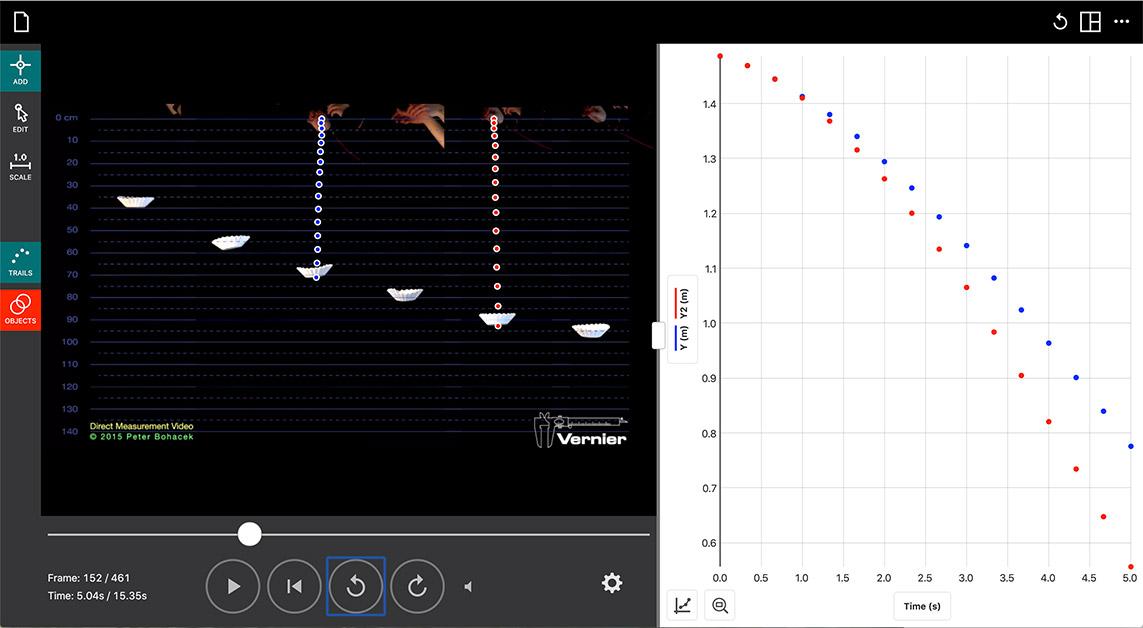Open the Time (s) axis label selector
This screenshot has width=1143, height=628.
(921, 605)
